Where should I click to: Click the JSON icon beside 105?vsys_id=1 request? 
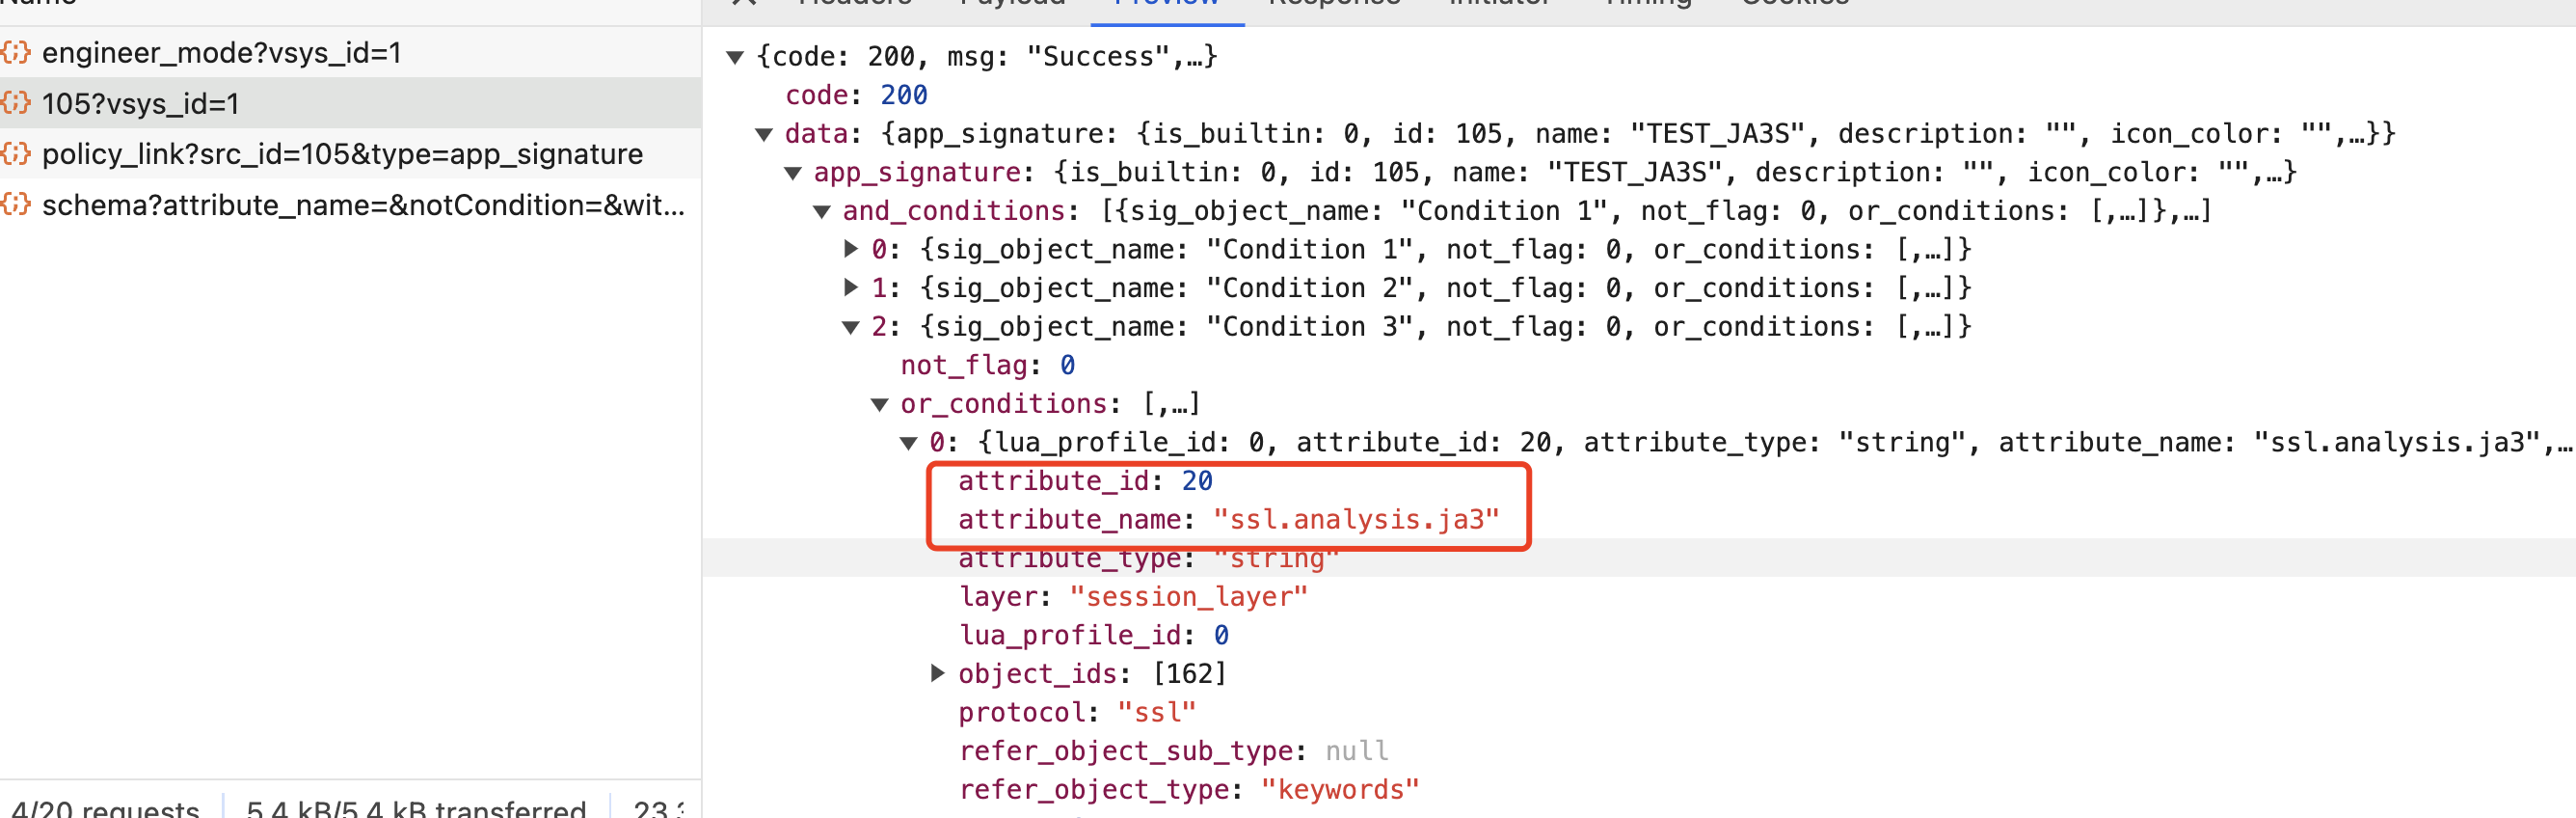[16, 103]
